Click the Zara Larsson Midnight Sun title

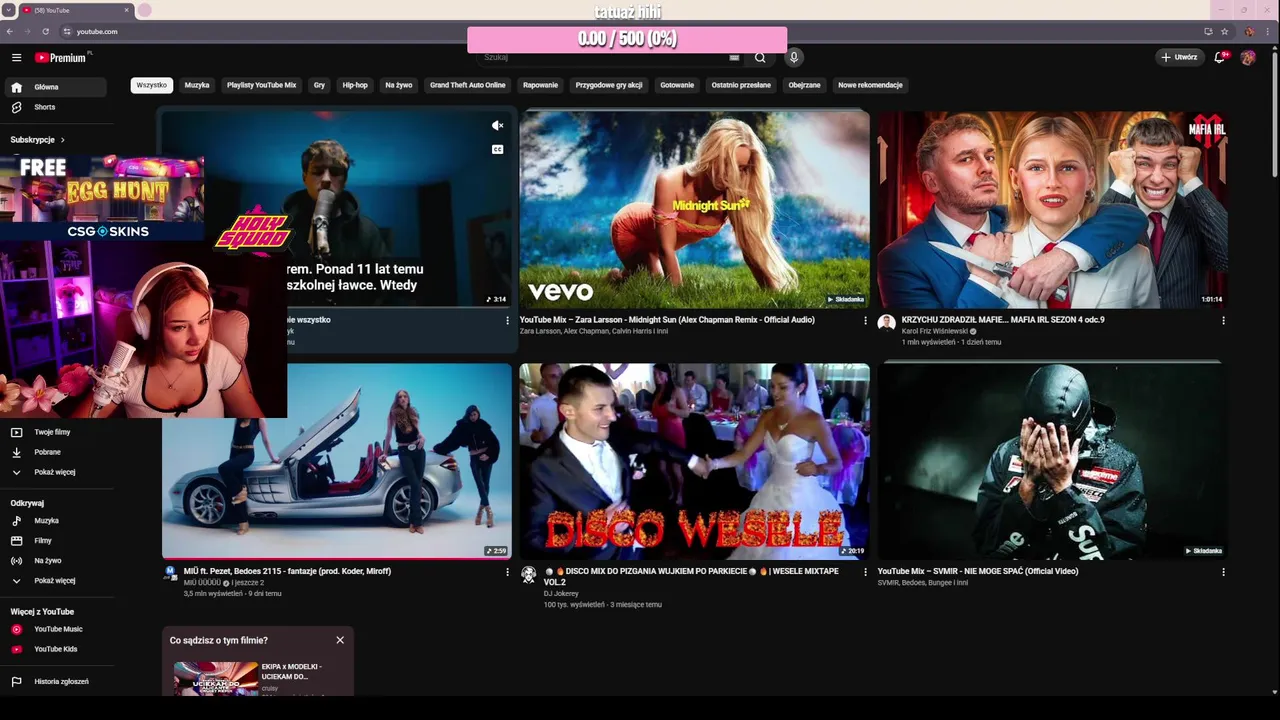(667, 320)
